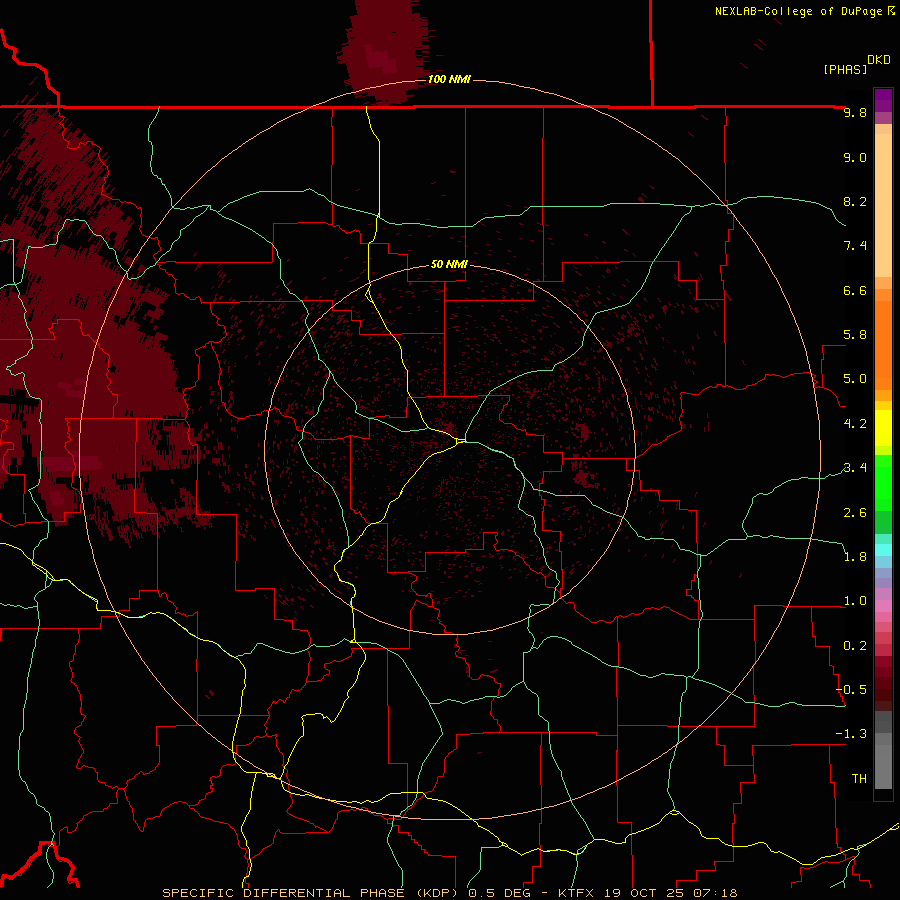900x900 pixels.
Task: Pick the cyan band near 1.8
Action: click(x=883, y=550)
